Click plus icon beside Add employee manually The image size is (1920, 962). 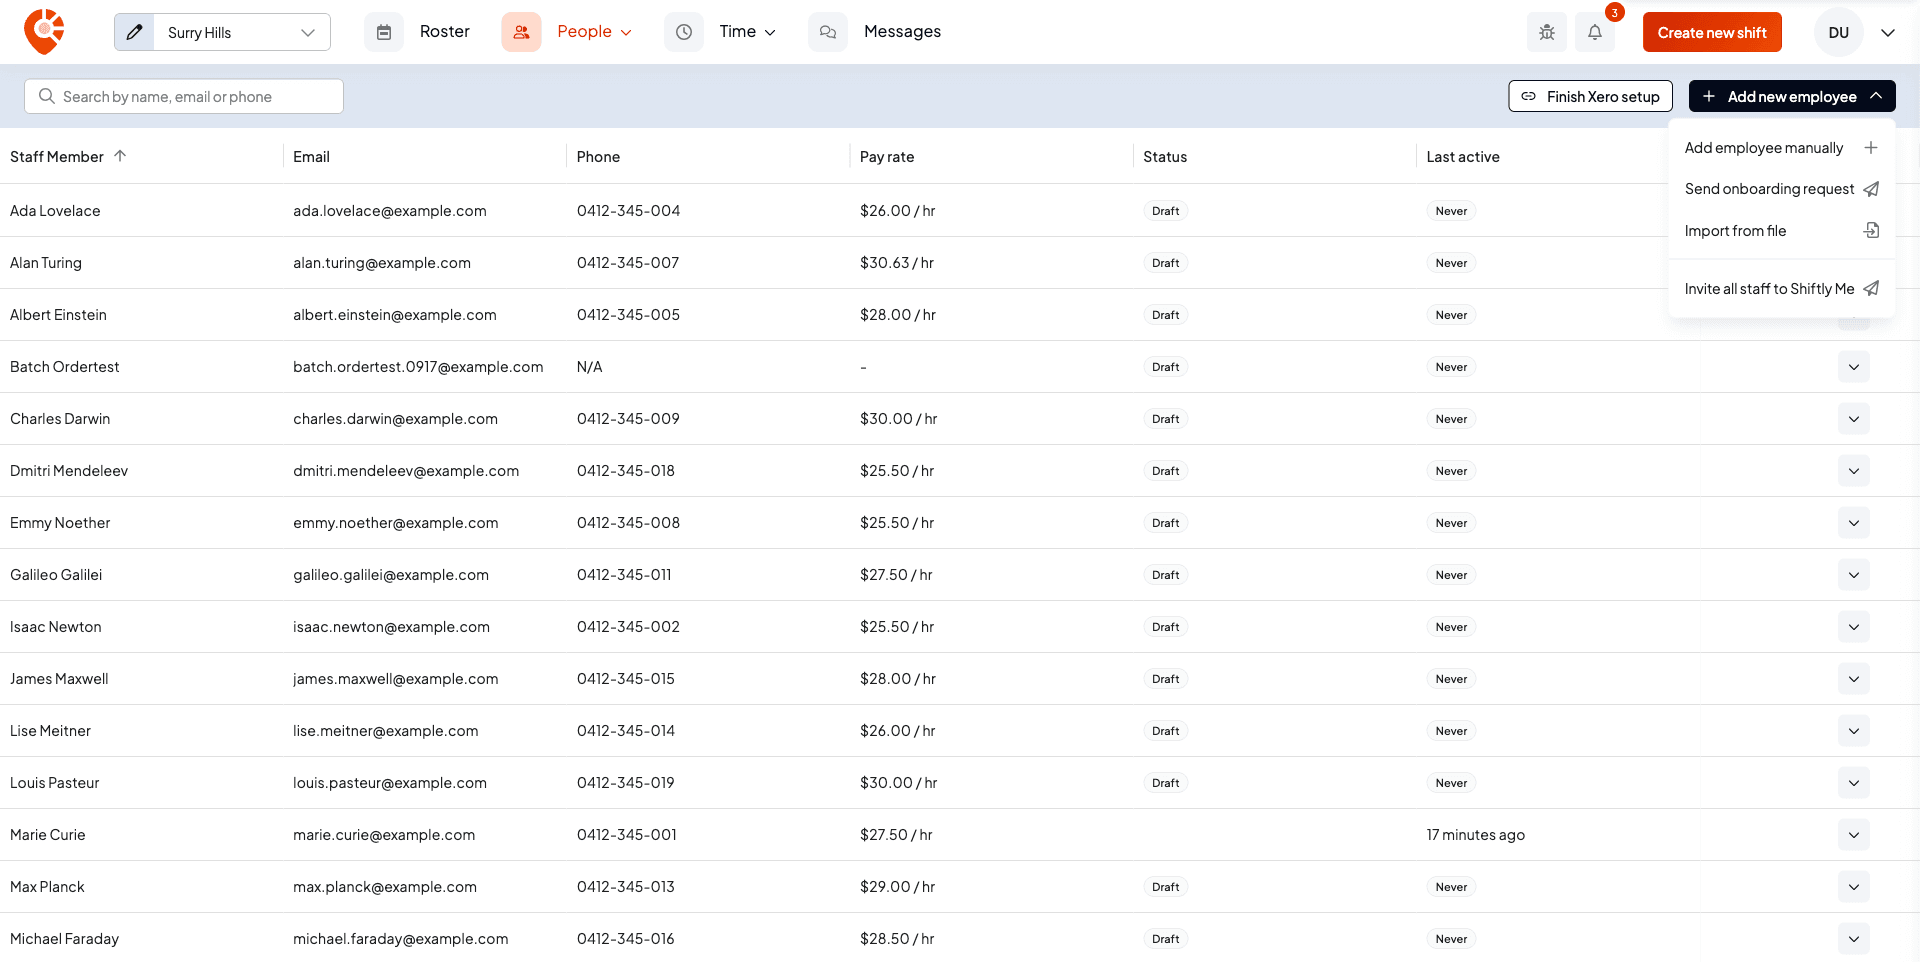click(1871, 147)
